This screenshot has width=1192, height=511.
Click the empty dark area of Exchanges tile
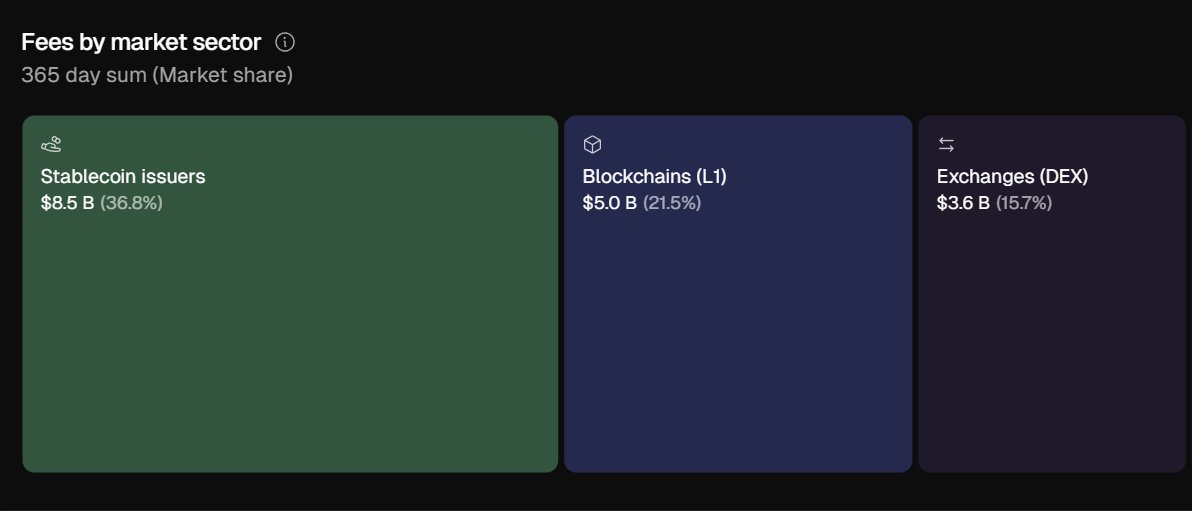click(1052, 350)
